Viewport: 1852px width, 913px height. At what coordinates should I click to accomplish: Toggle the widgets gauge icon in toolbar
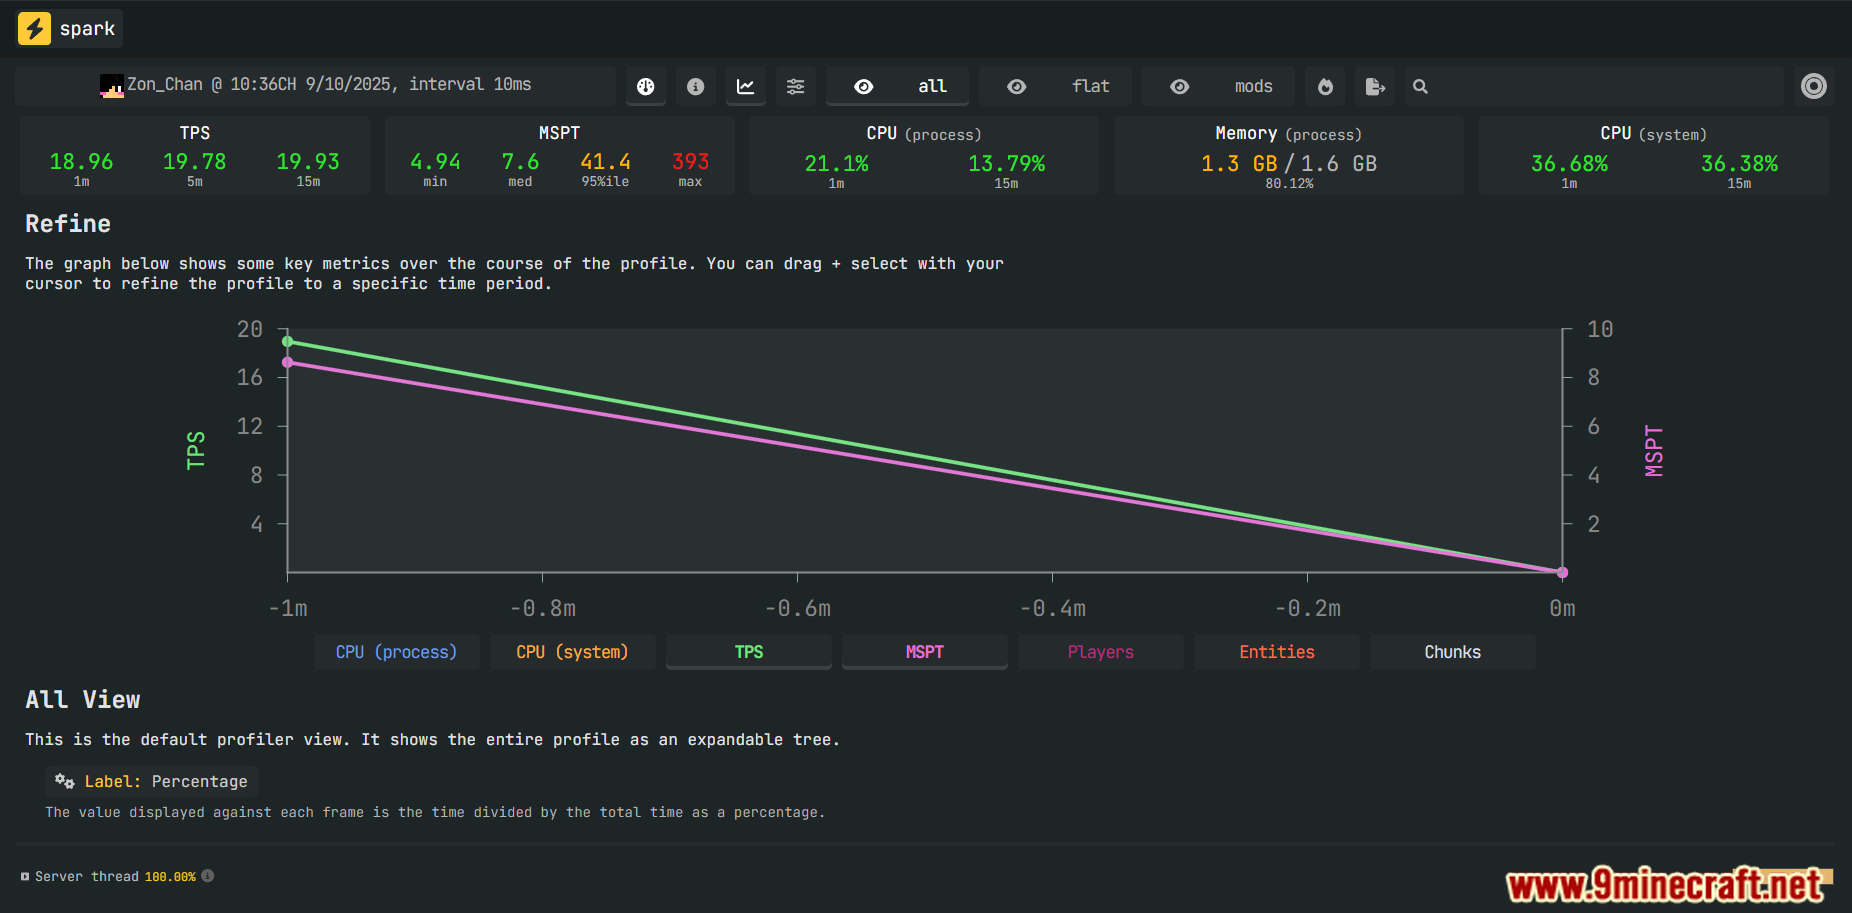(x=646, y=87)
